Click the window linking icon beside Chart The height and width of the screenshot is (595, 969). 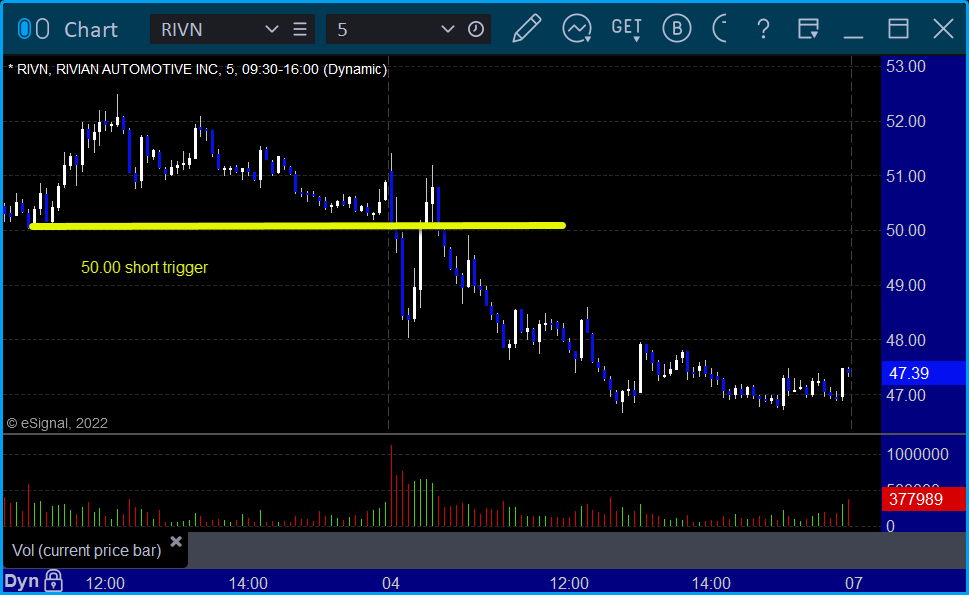point(33,29)
